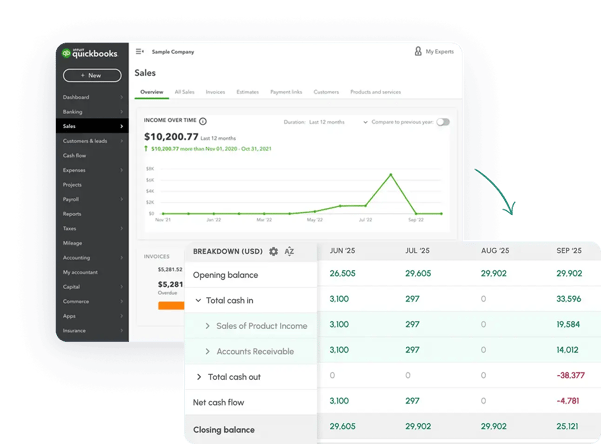Switch to the Overview tab
This screenshot has height=444, width=601.
click(151, 92)
